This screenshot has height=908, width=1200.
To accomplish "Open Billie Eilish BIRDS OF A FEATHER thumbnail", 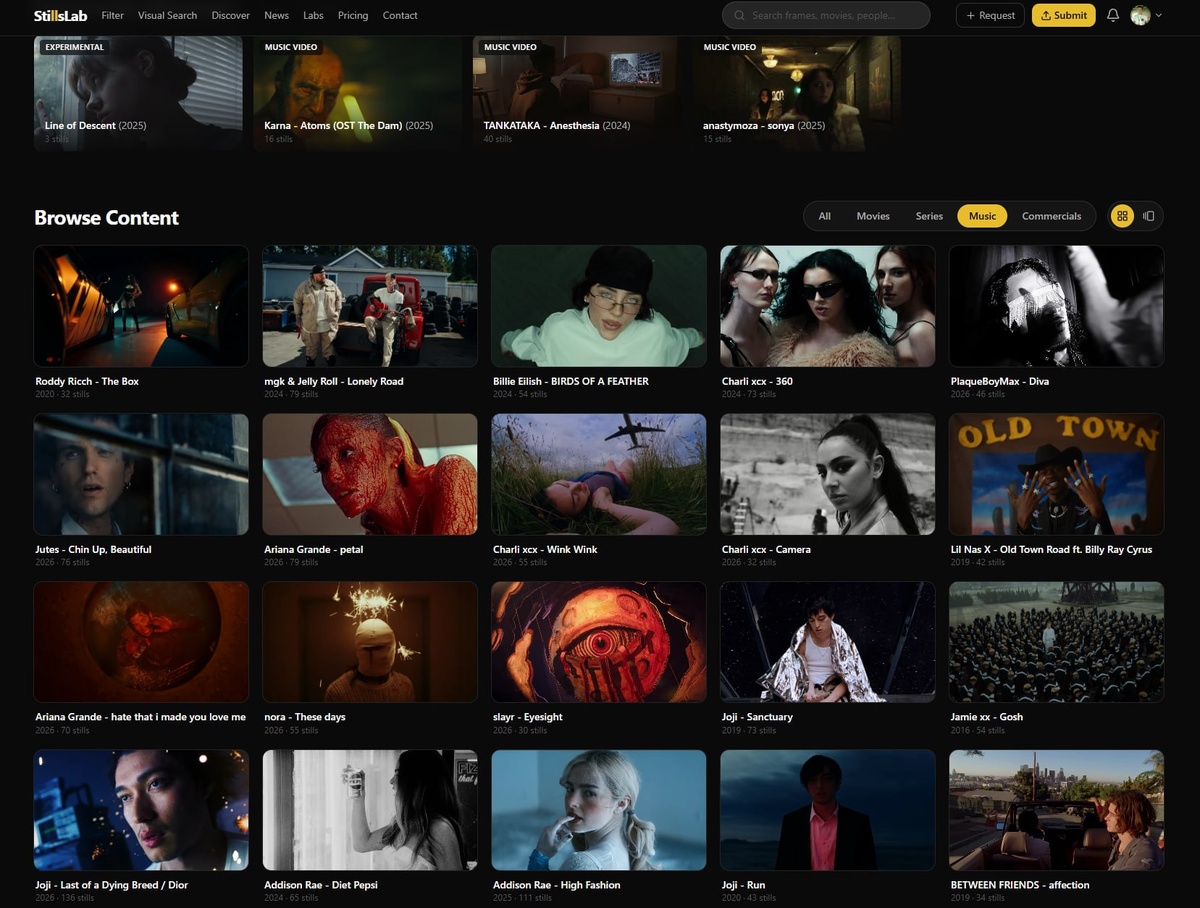I will (599, 306).
